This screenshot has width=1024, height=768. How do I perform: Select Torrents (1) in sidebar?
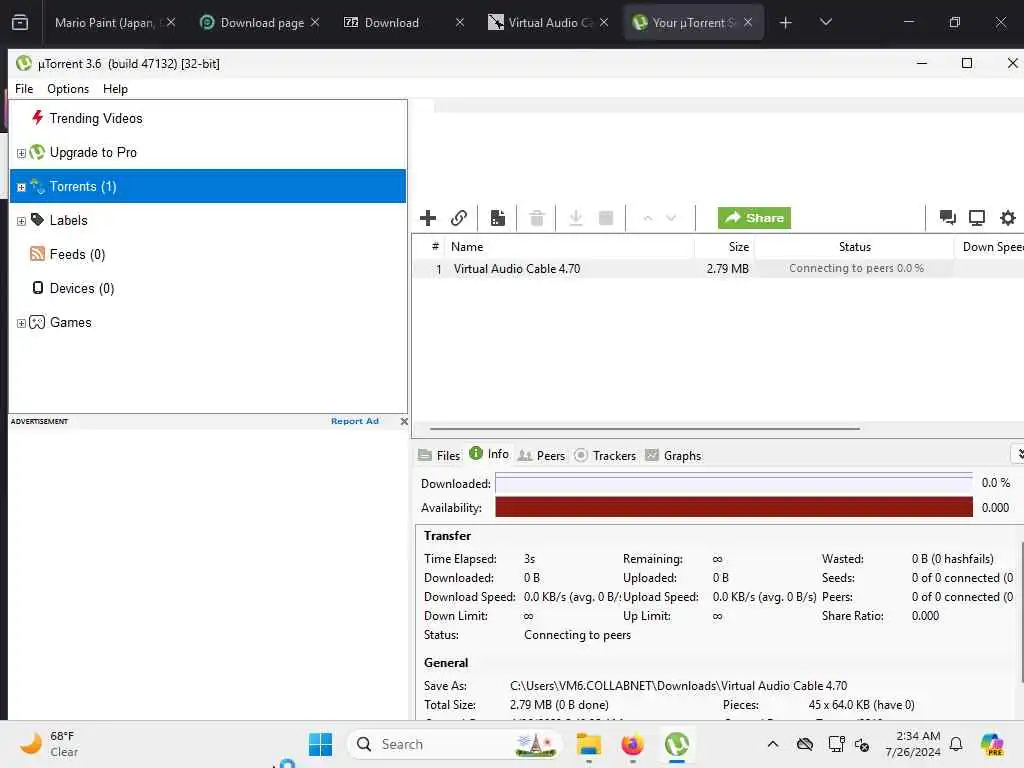[208, 186]
